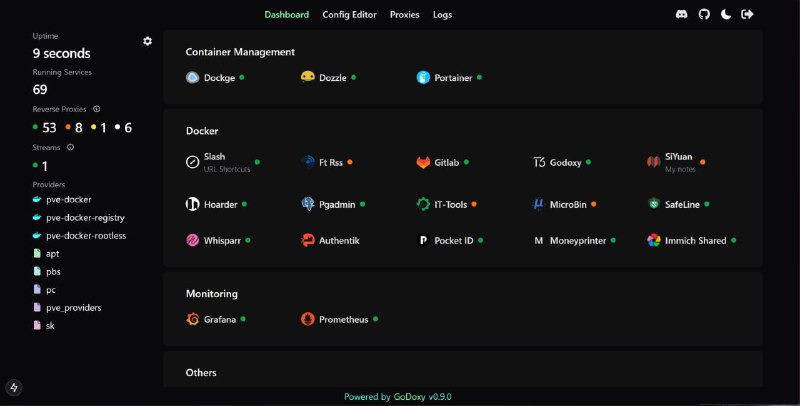
Task: Go to the Logs tab
Action: coord(442,15)
